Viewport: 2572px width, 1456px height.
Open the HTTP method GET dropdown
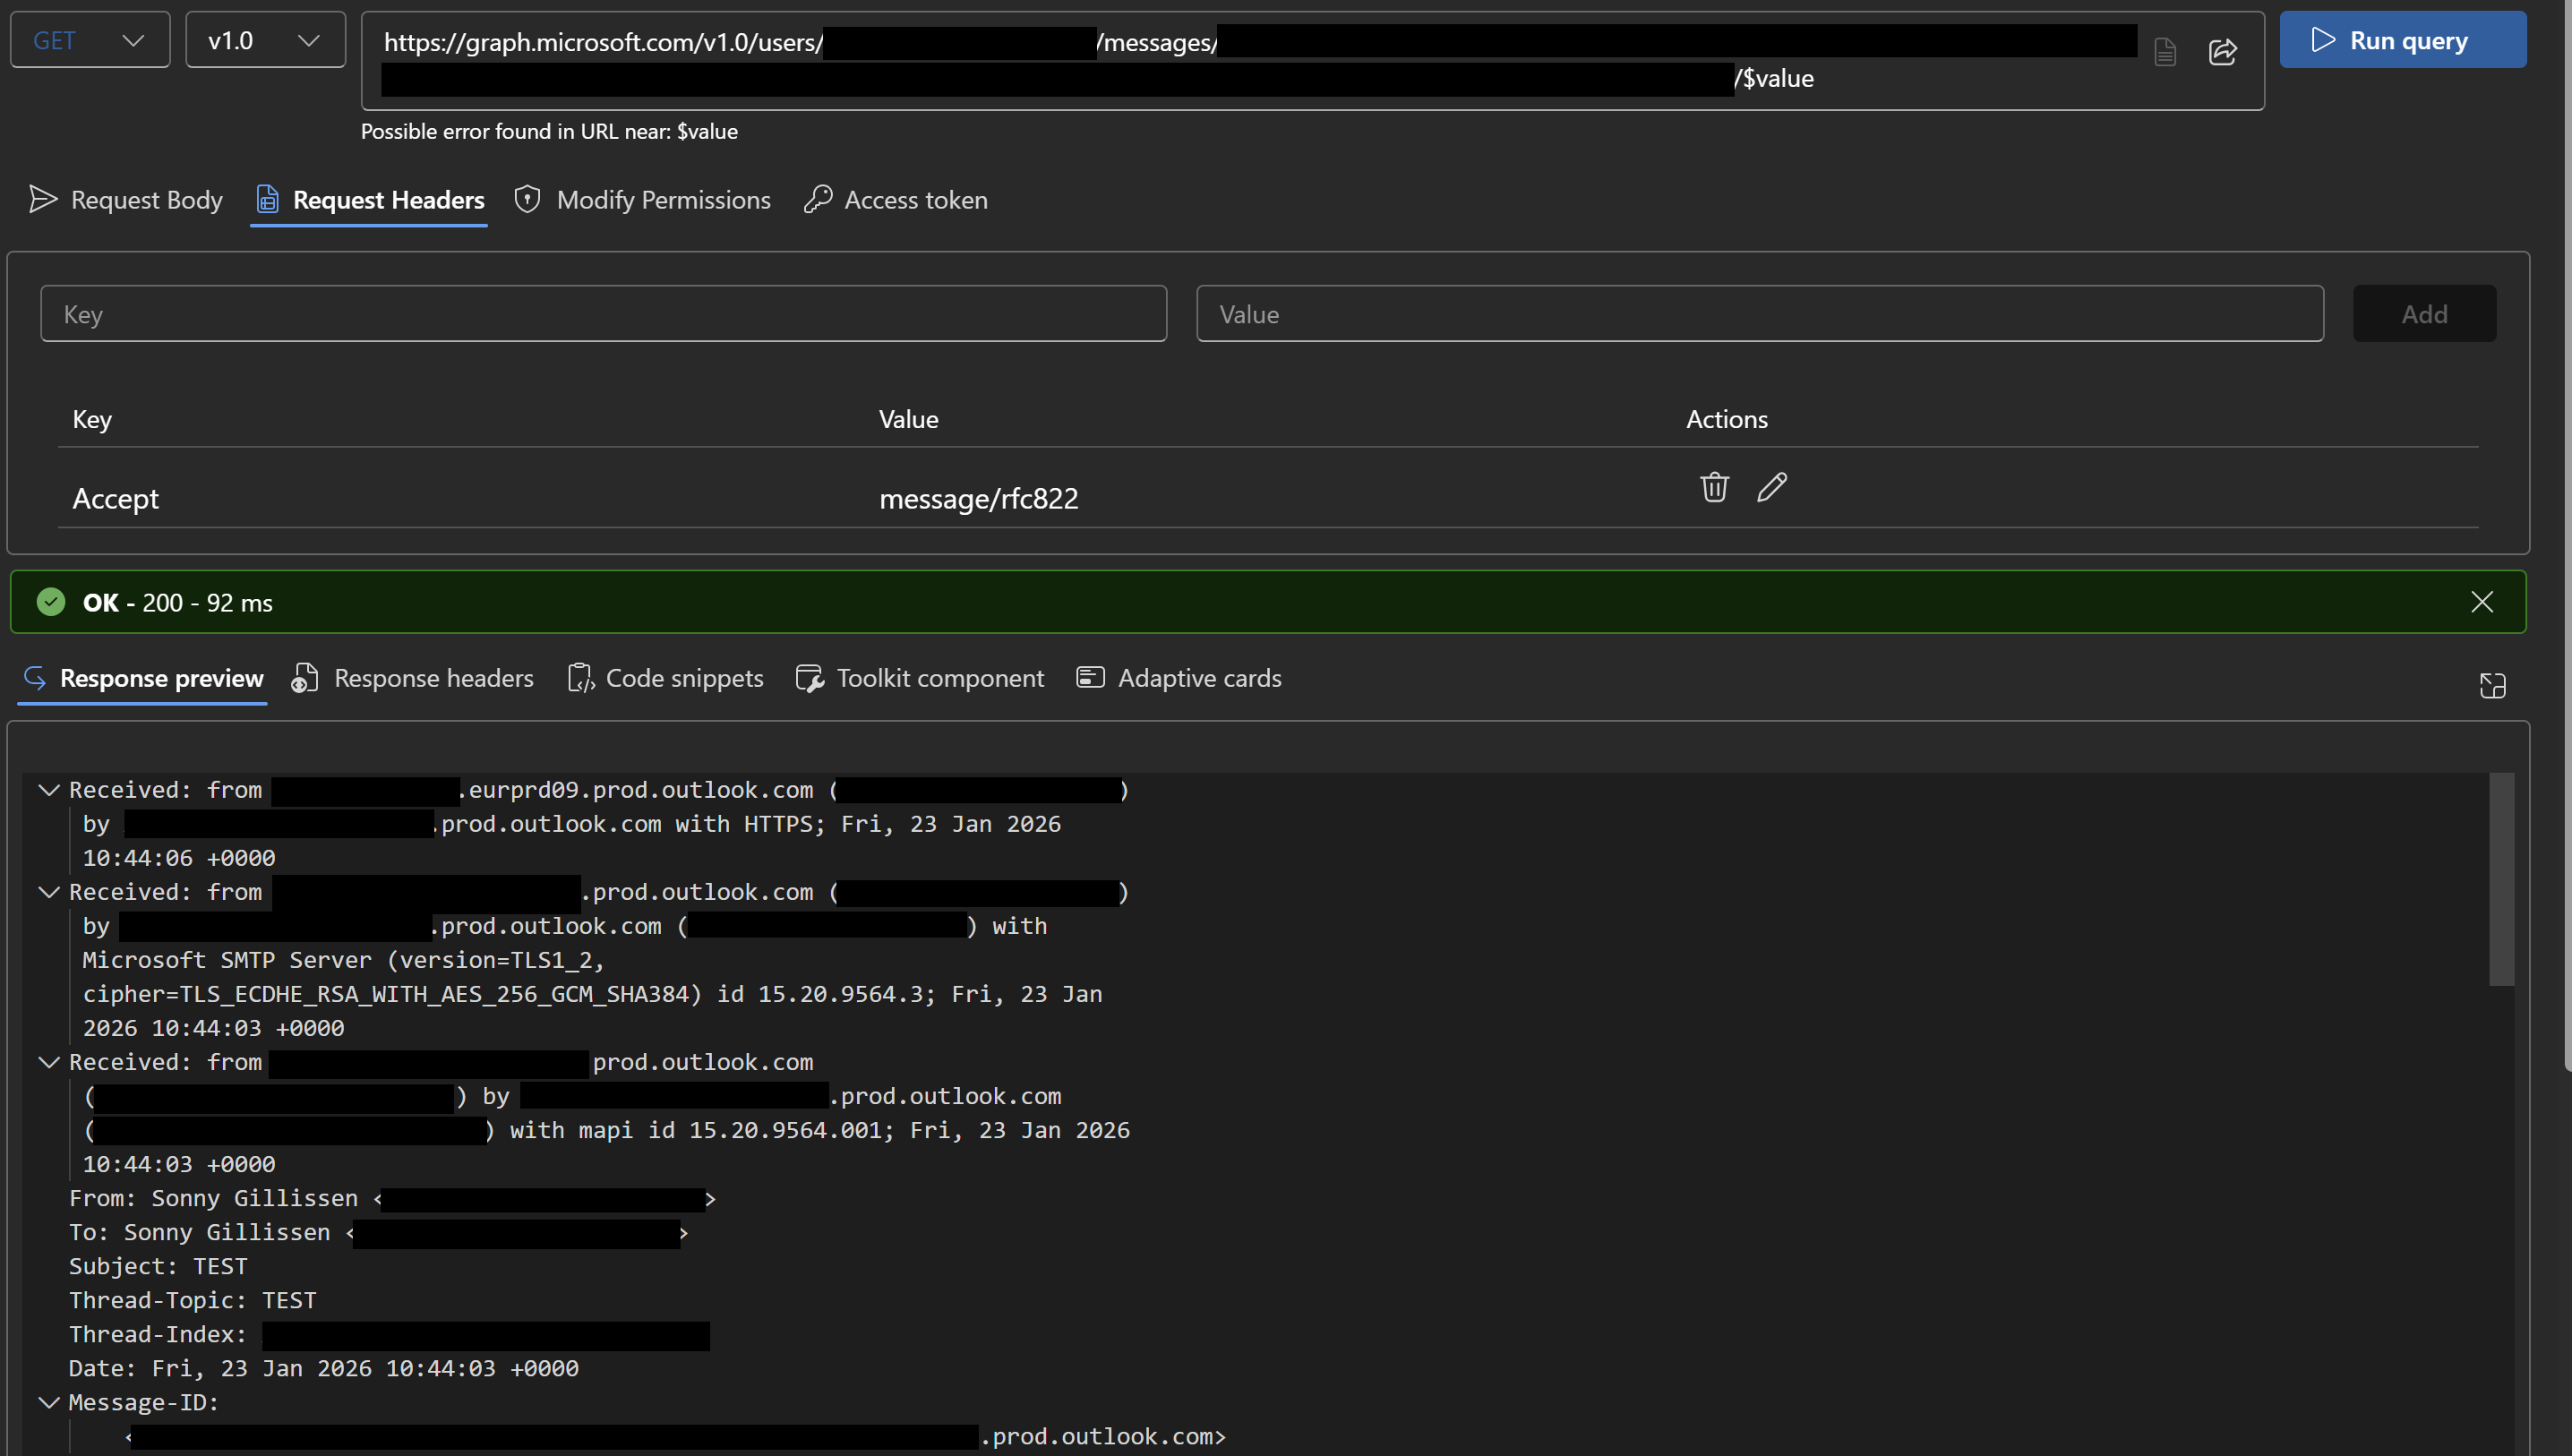pyautogui.click(x=90, y=40)
